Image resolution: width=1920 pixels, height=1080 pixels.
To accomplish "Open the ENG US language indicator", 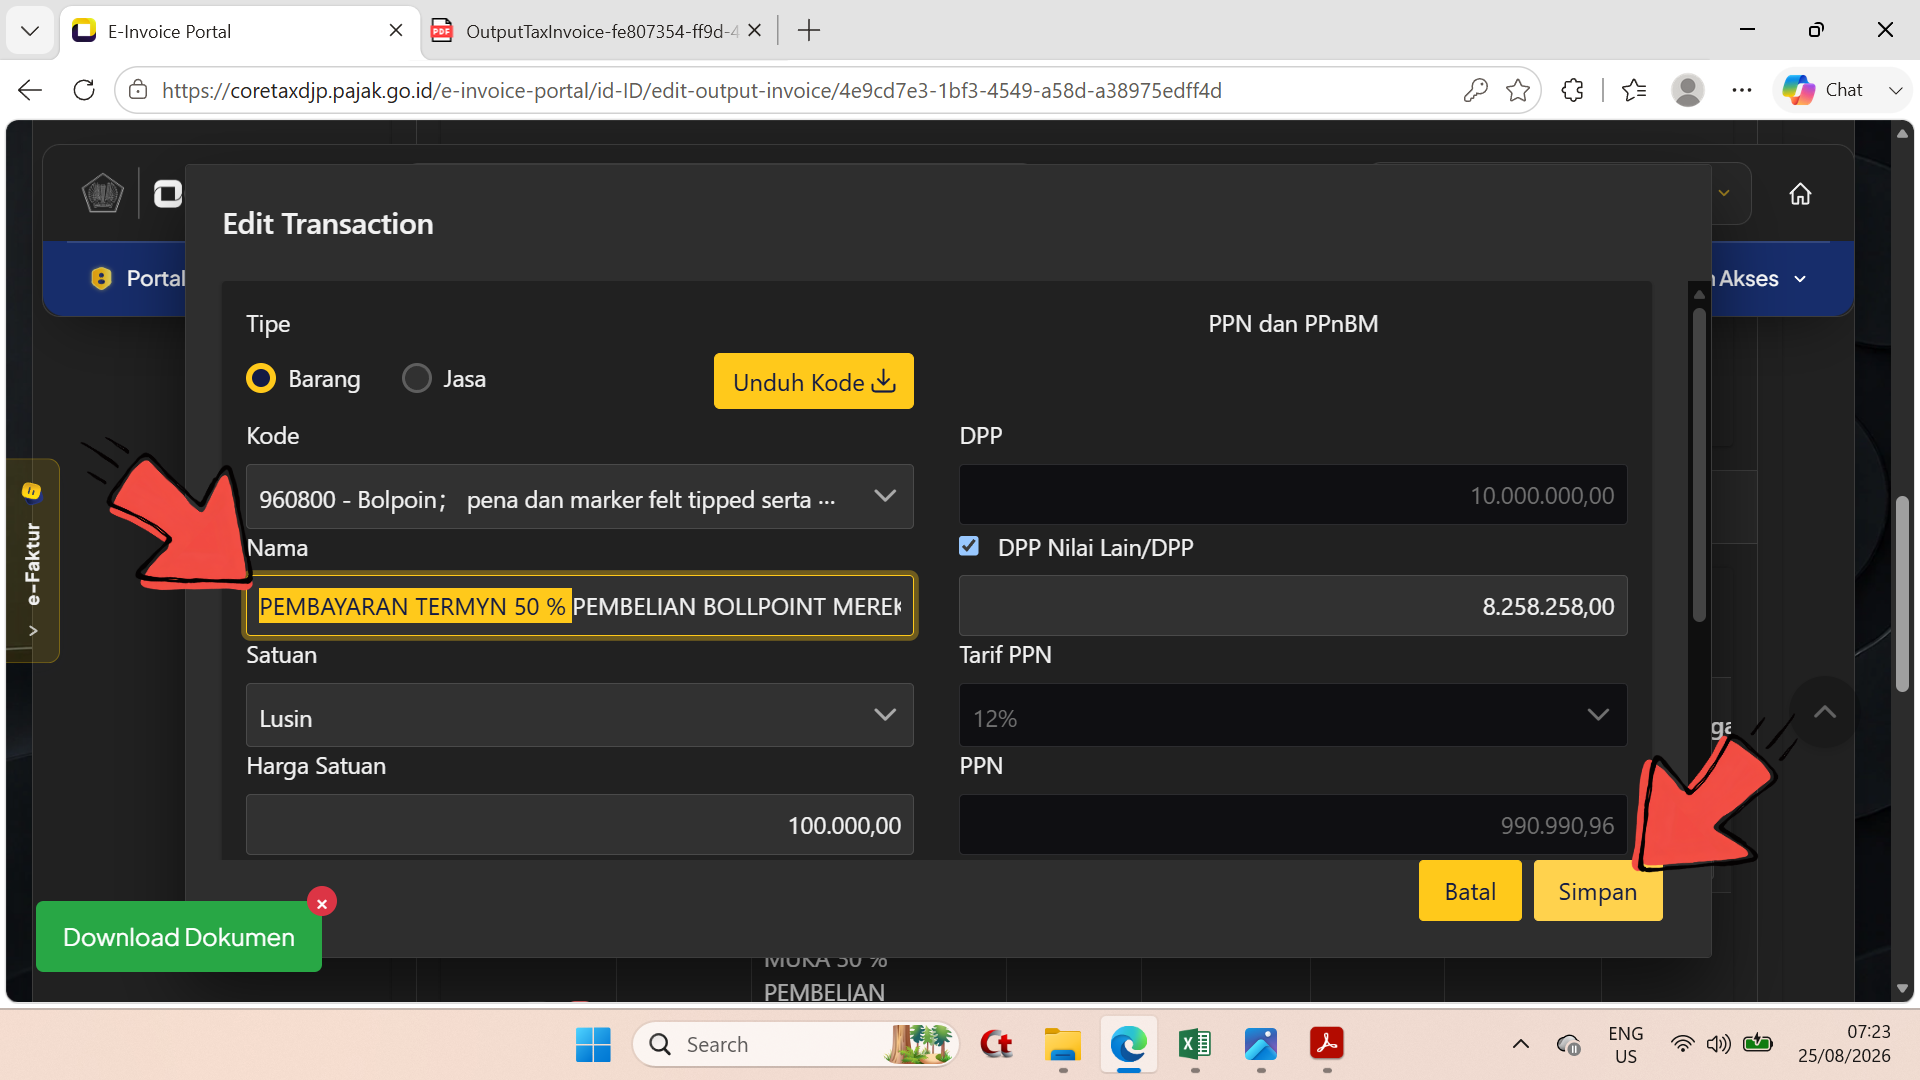I will (x=1626, y=1044).
